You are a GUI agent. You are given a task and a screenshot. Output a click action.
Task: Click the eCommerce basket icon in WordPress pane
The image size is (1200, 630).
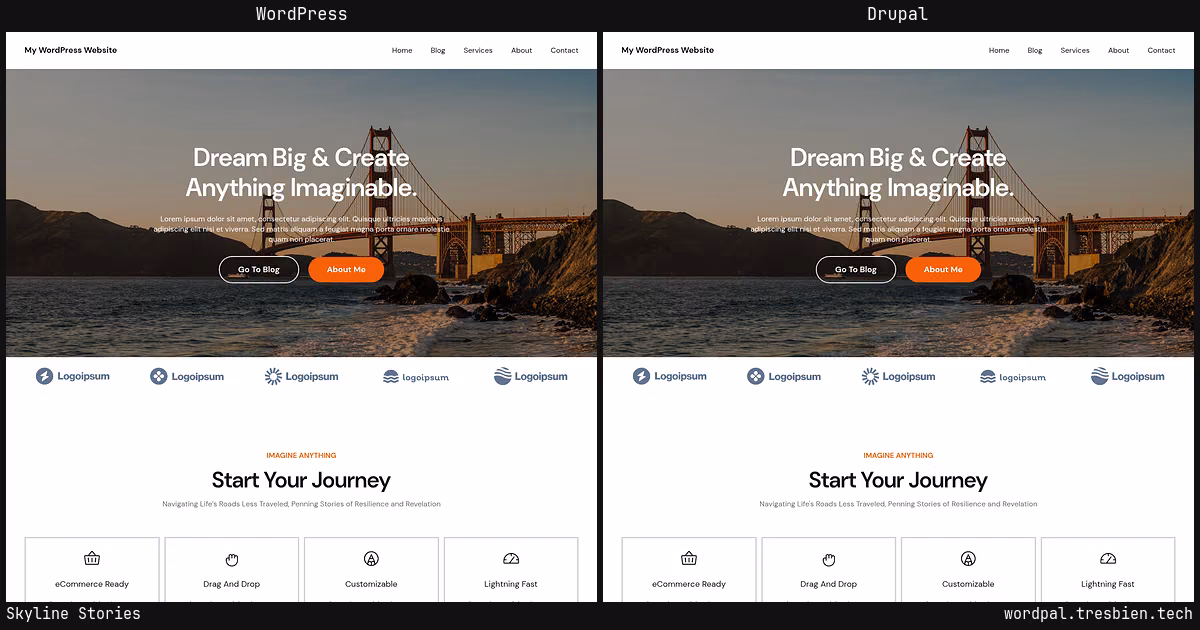92,558
